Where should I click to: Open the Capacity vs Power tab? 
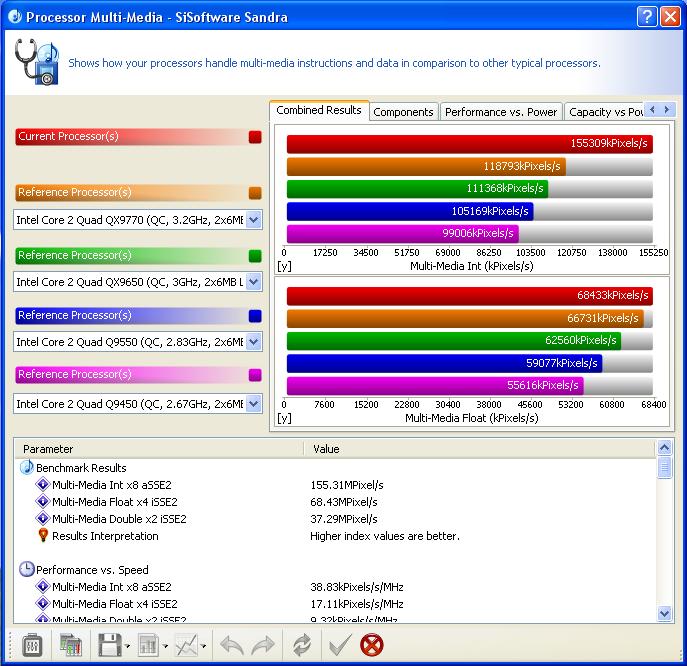click(605, 112)
